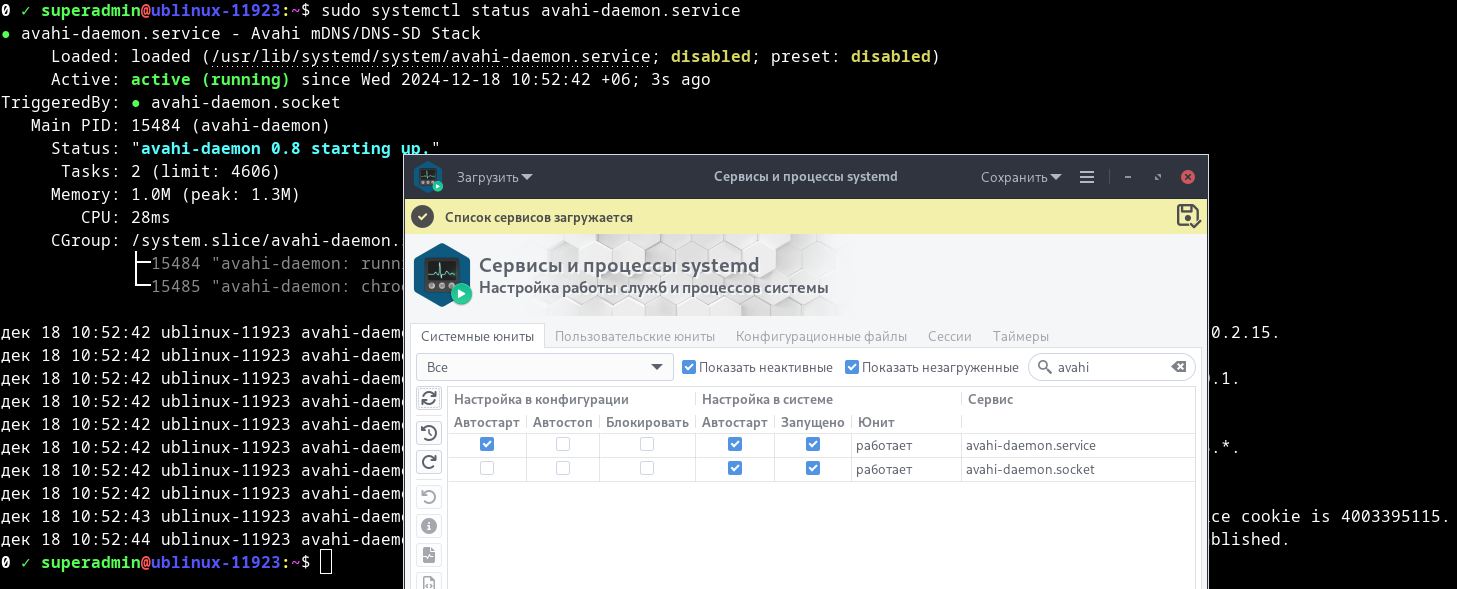
Task: Enable config Автостоп for avahi-daemon.socket
Action: tap(563, 468)
